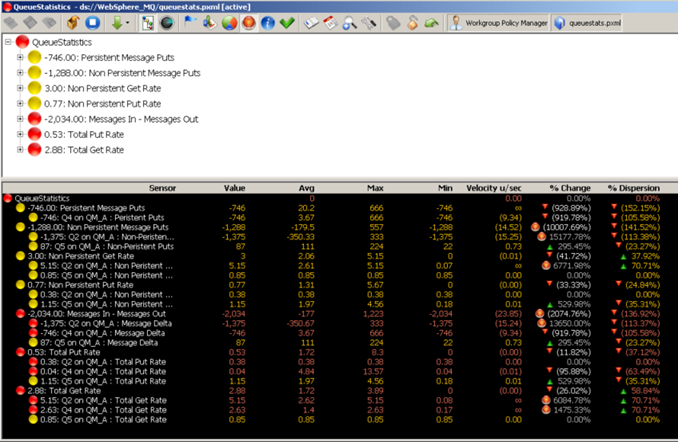The width and height of the screenshot is (678, 442).
Task: Open Workgroup Policy Manager
Action: pyautogui.click(x=498, y=23)
